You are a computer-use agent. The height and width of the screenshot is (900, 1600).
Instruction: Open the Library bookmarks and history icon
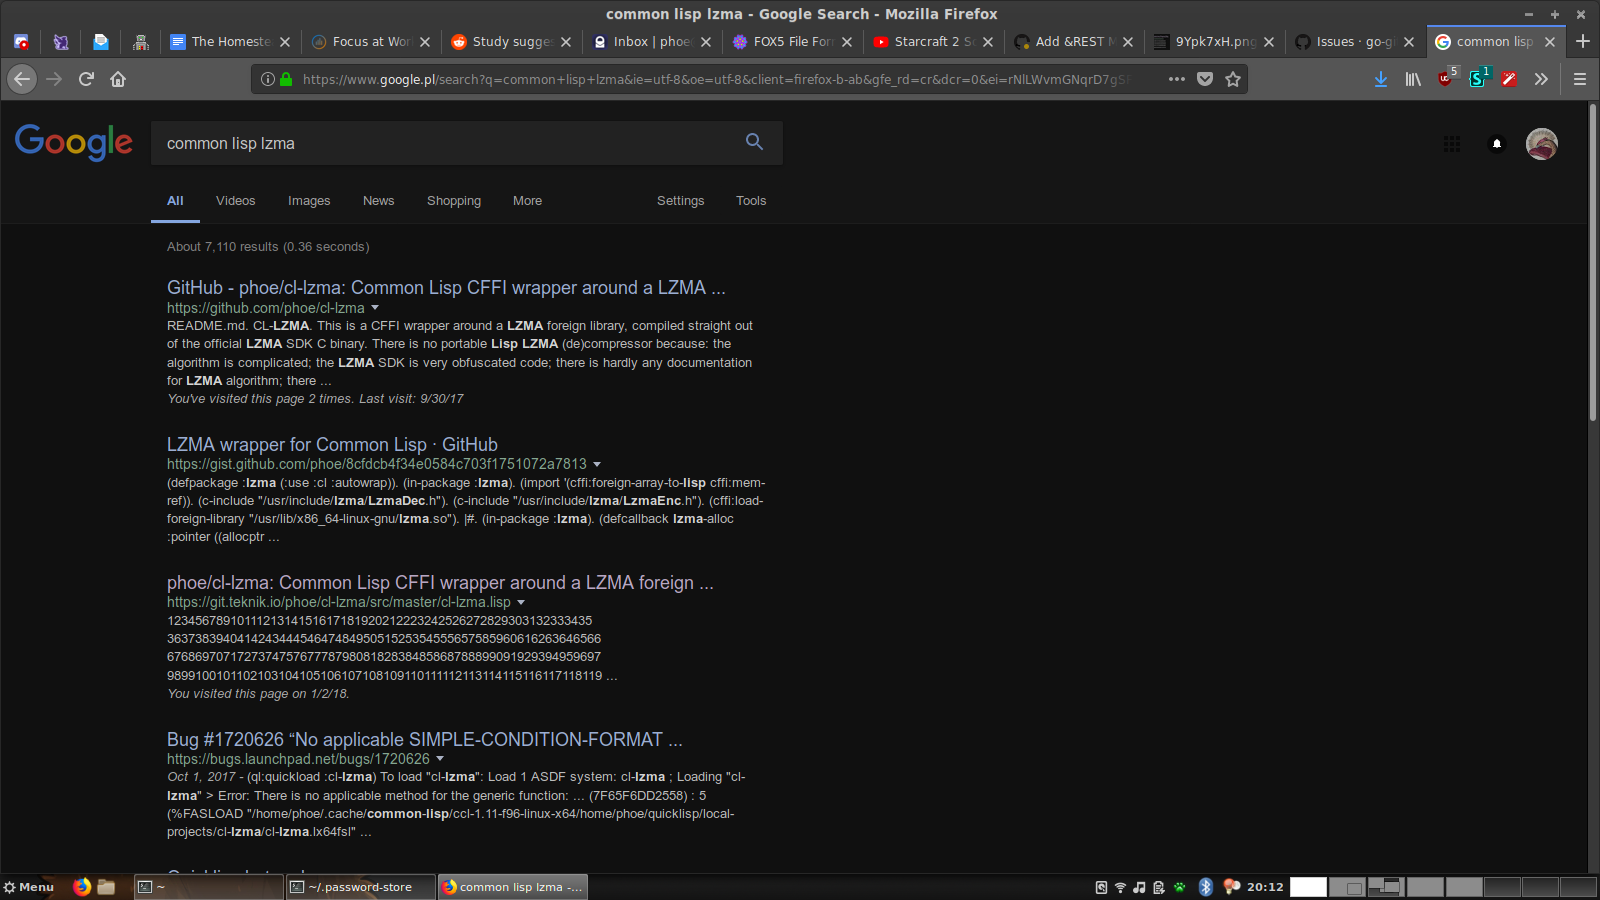pyautogui.click(x=1413, y=79)
